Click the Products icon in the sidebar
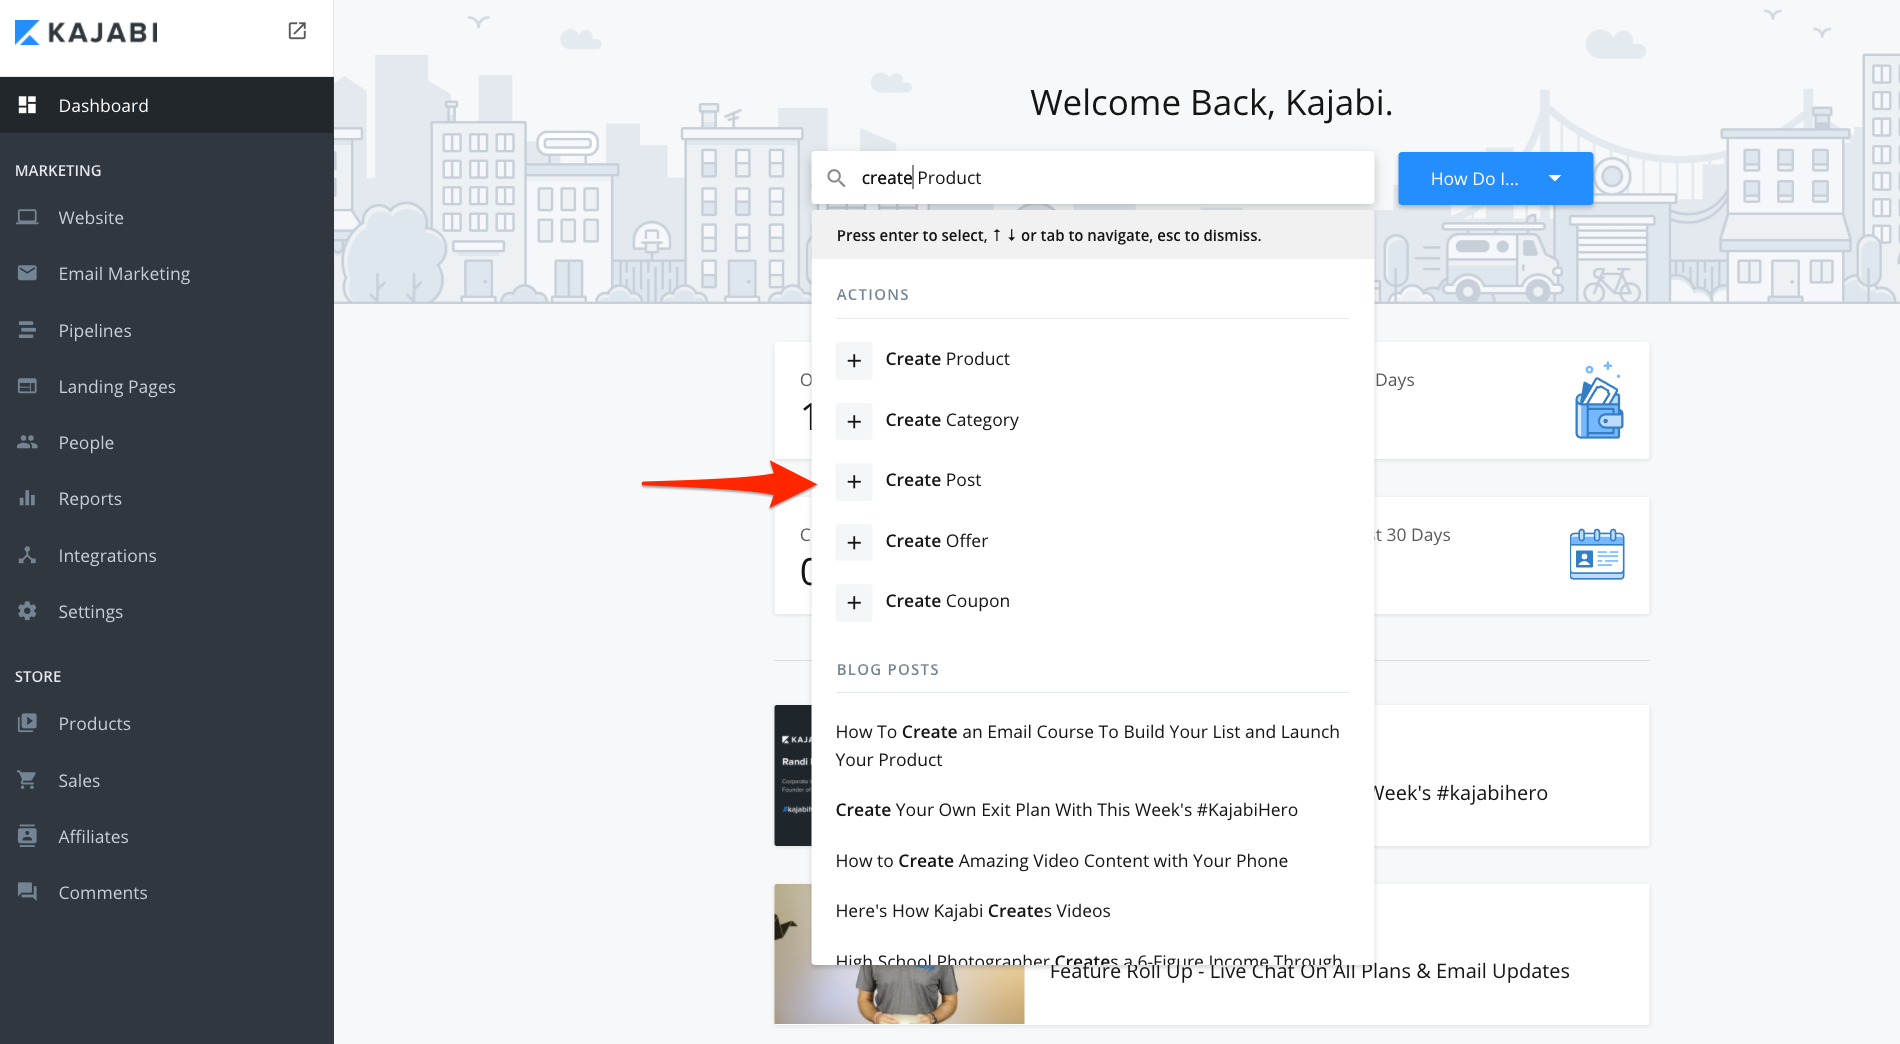 point(27,723)
